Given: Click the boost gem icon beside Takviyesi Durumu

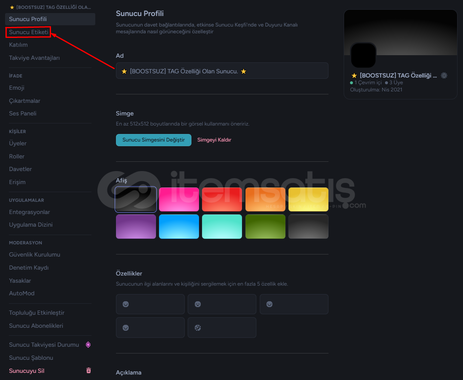Looking at the screenshot, I should coord(88,345).
